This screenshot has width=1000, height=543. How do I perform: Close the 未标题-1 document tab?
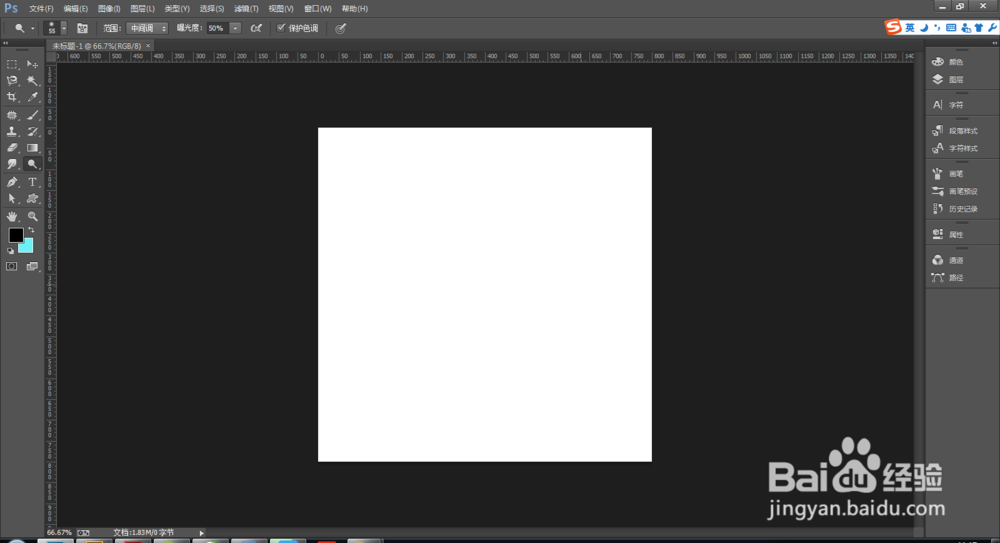(148, 46)
